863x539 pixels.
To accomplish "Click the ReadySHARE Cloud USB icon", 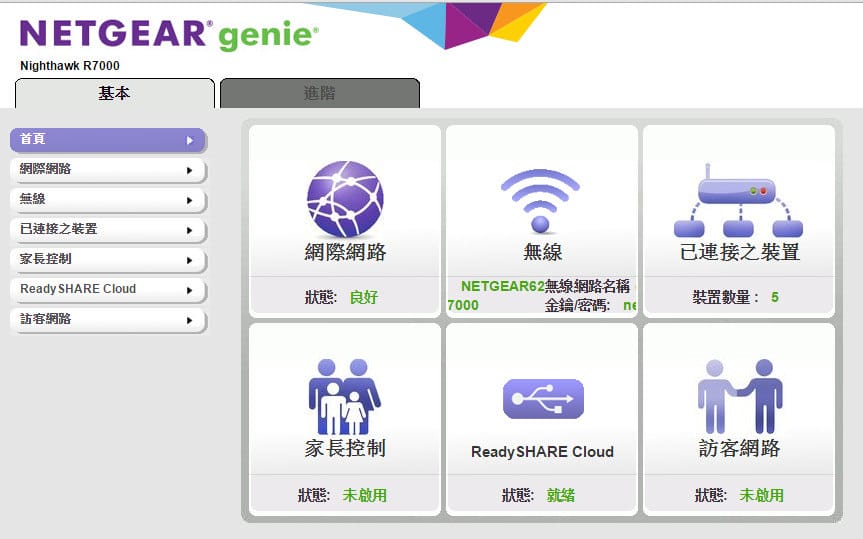I will coord(543,399).
